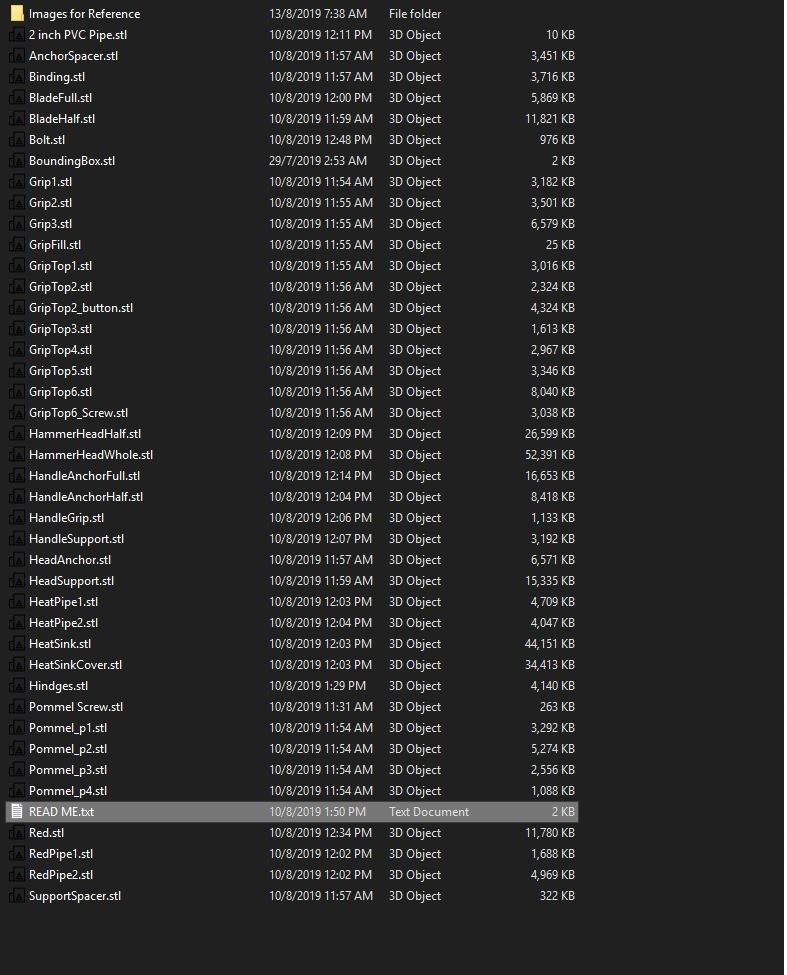This screenshot has width=787, height=975.
Task: Select the AnchorSpacer.stl file name
Action: click(x=73, y=56)
